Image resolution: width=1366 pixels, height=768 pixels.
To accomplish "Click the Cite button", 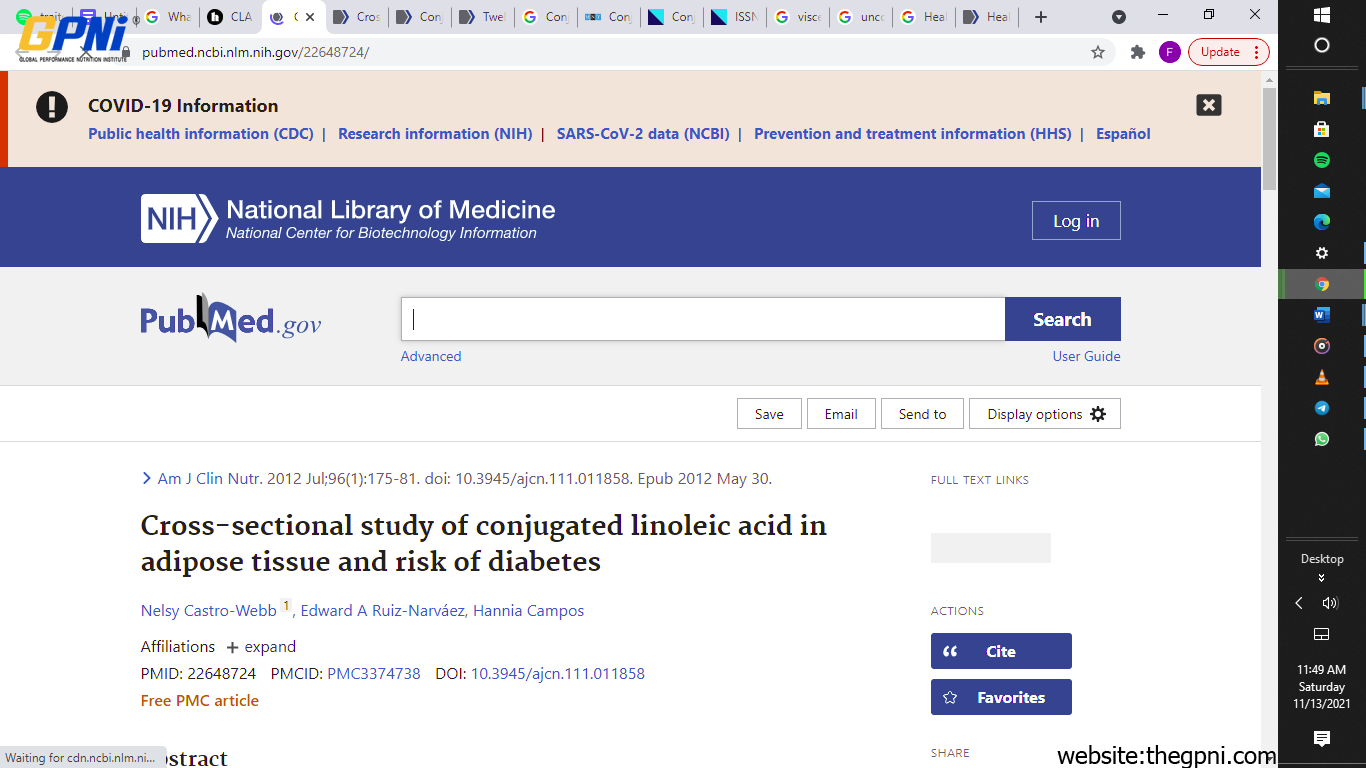I will (x=1000, y=651).
